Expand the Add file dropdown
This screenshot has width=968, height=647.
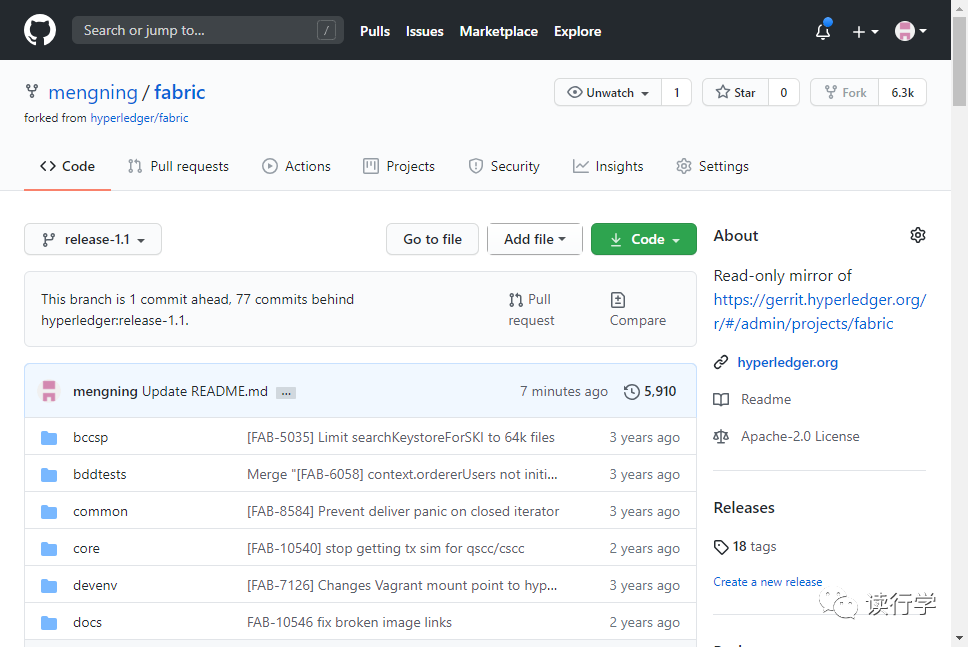click(535, 239)
